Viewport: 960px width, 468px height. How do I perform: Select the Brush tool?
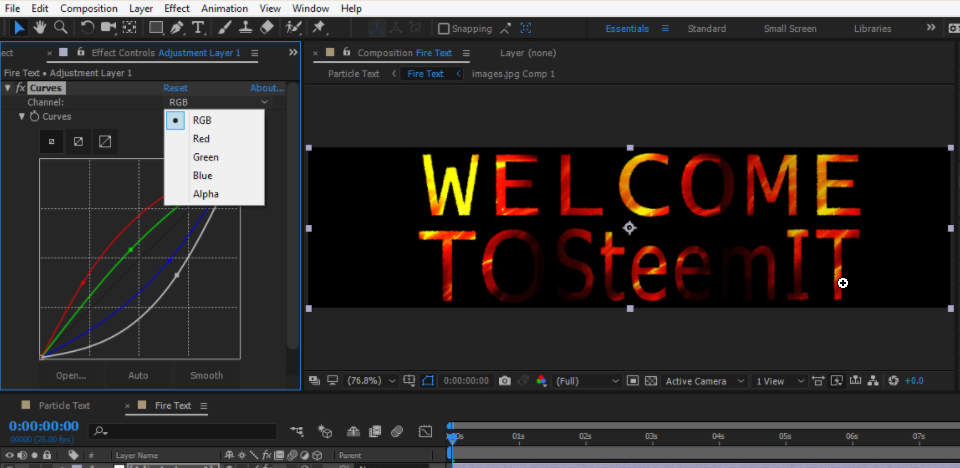pyautogui.click(x=225, y=28)
